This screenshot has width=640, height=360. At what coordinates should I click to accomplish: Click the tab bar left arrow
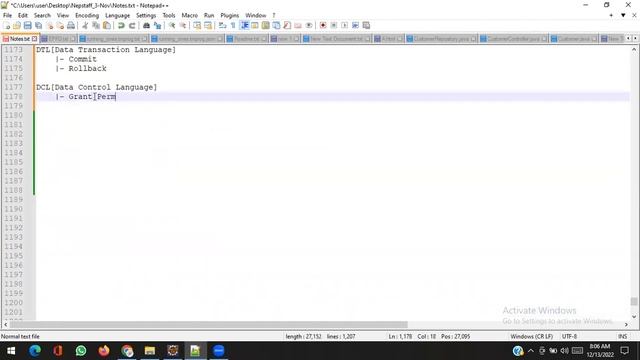coord(629,38)
